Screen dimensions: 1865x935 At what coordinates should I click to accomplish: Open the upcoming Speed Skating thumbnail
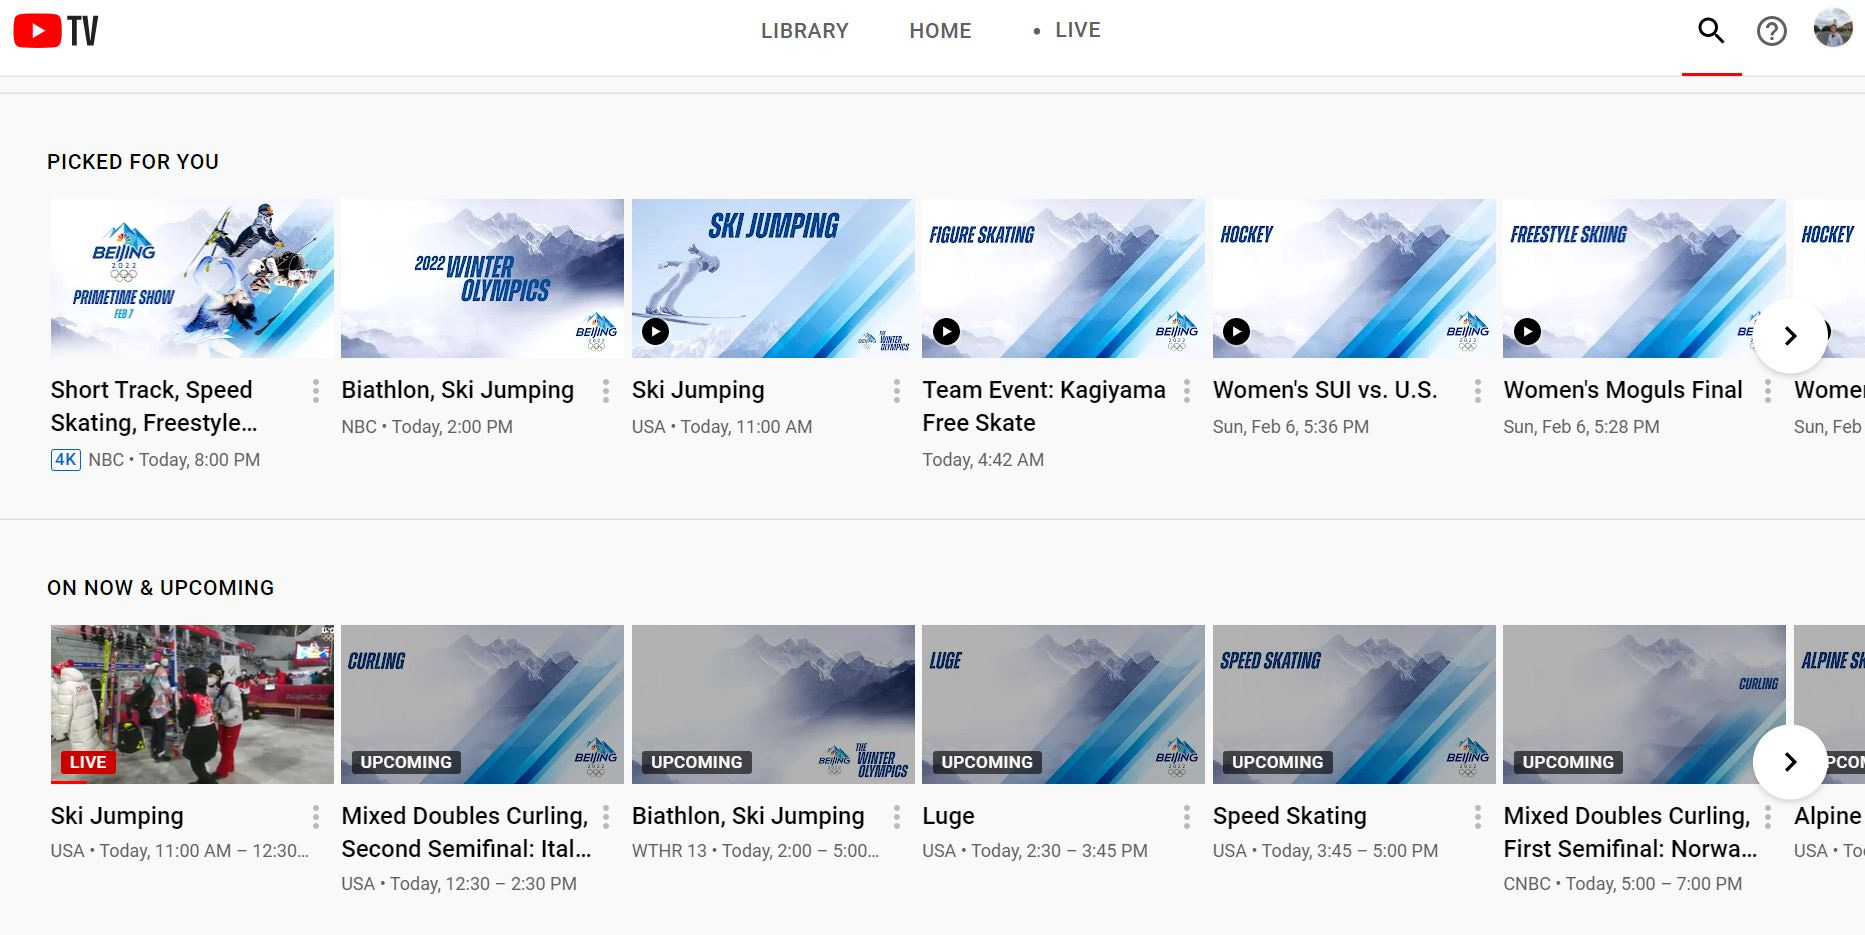pyautogui.click(x=1354, y=704)
